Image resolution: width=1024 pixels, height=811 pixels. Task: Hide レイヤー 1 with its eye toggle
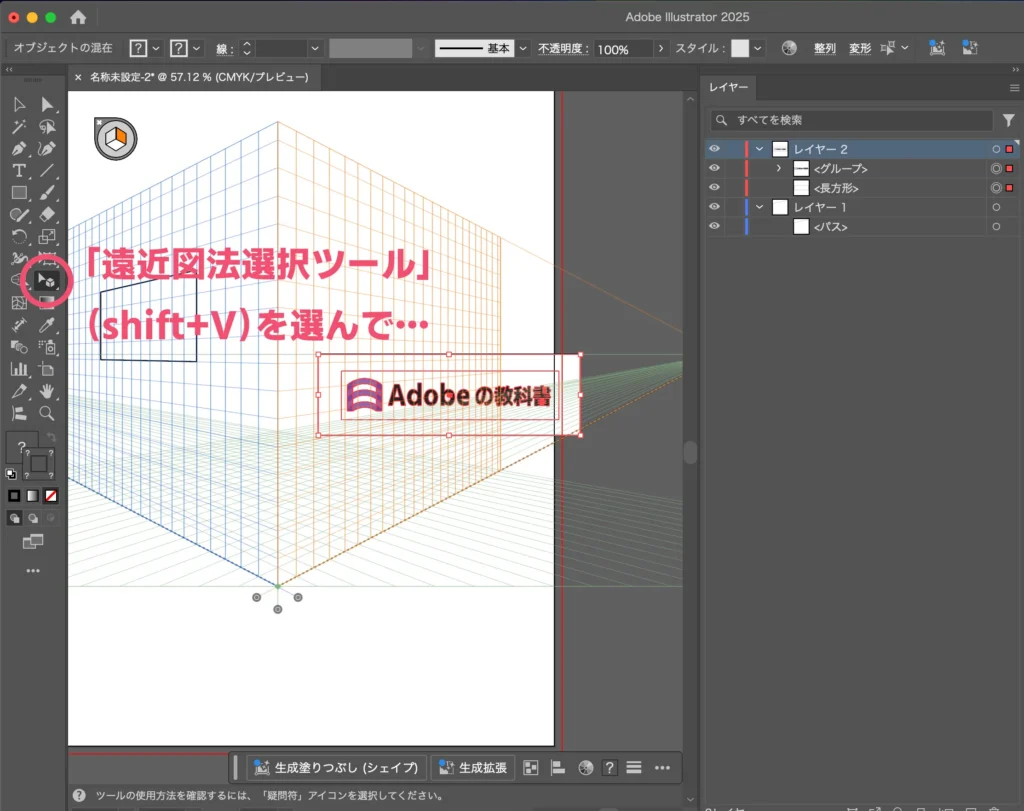(x=714, y=206)
